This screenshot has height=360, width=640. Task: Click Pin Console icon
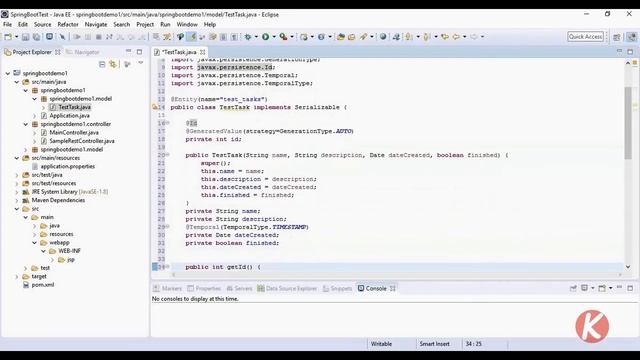573,288
